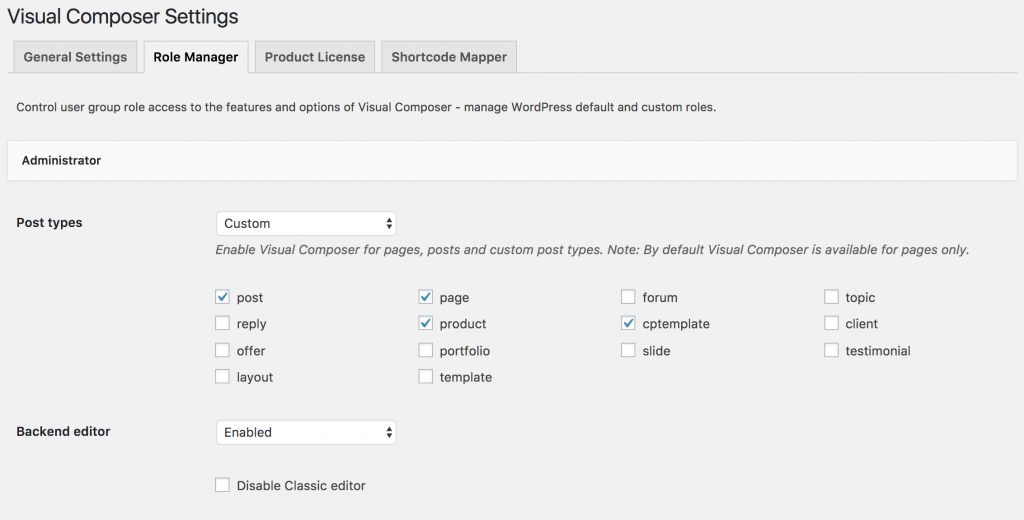Click the Control user group role description
The width and height of the screenshot is (1024, 520).
coord(366,107)
